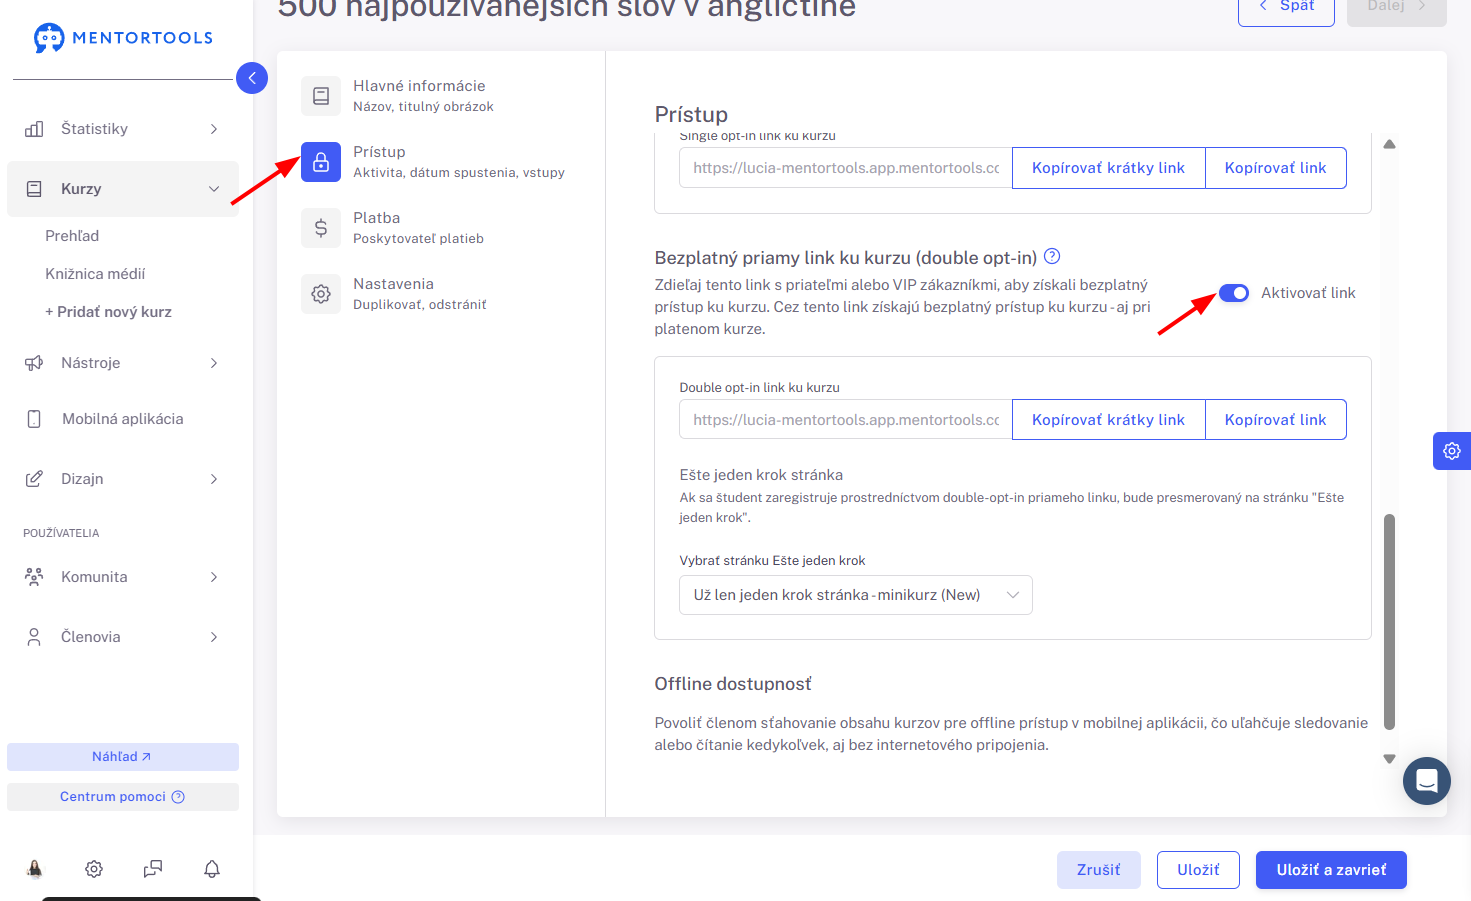Open notifications bell in bottom bar
Viewport: 1471px width, 901px height.
coord(212,869)
